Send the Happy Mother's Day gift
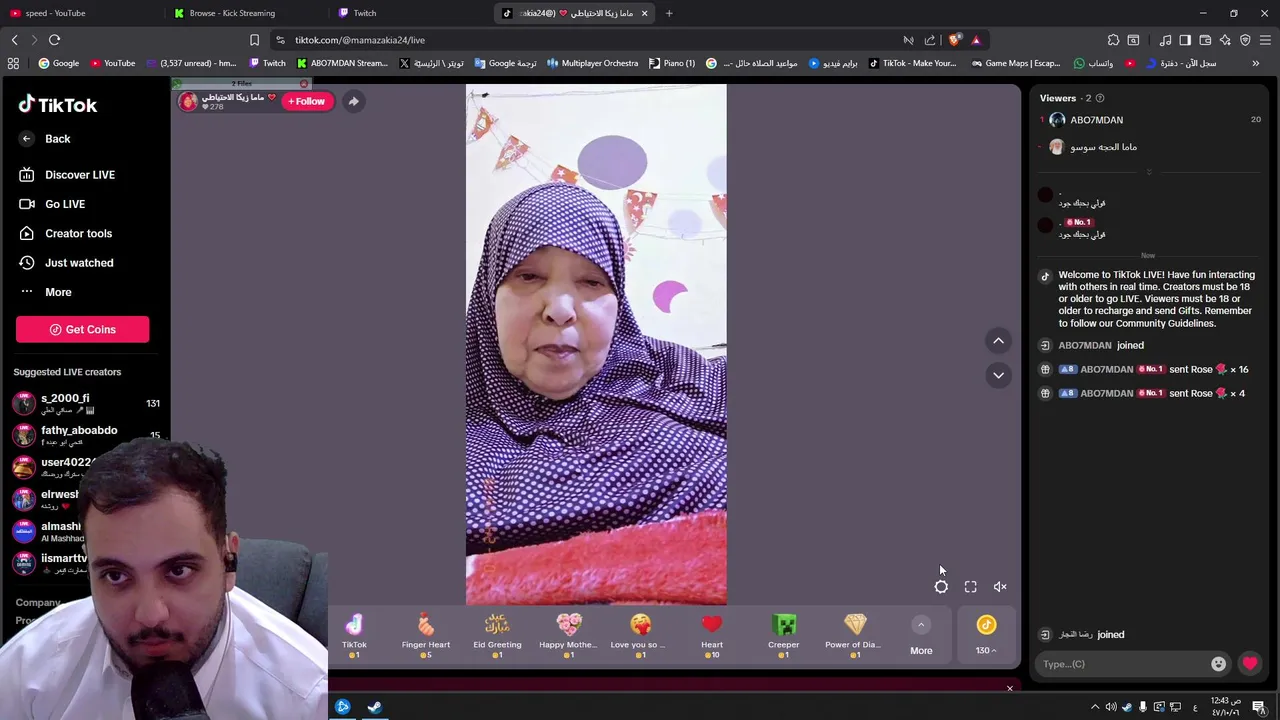The width and height of the screenshot is (1280, 720). (569, 636)
